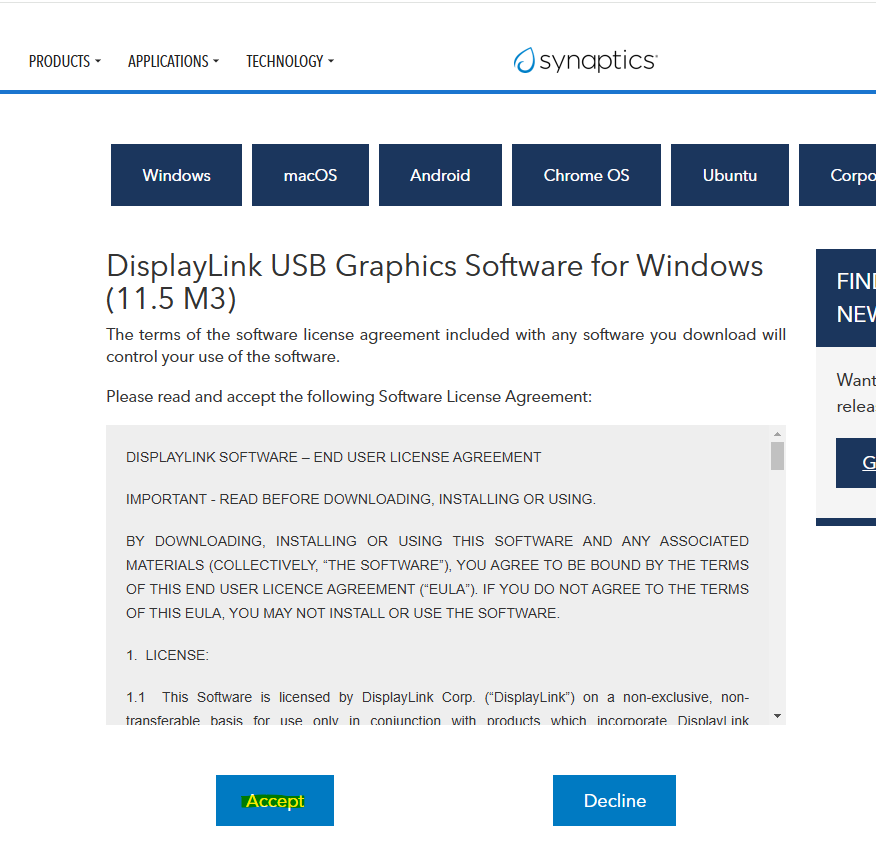The height and width of the screenshot is (862, 876).
Task: Open the TECHNOLOGY dropdown menu
Action: pyautogui.click(x=290, y=61)
